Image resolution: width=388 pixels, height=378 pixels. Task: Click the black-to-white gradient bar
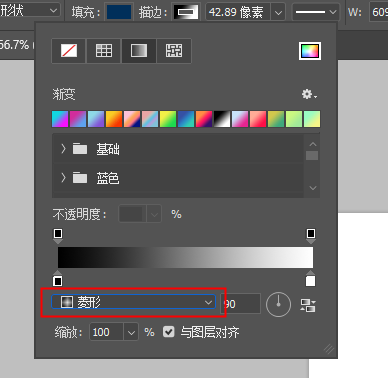[x=185, y=257]
